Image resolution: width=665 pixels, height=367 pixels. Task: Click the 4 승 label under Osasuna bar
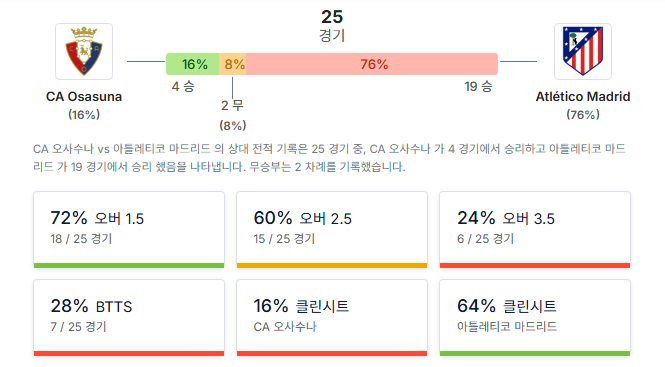[183, 87]
